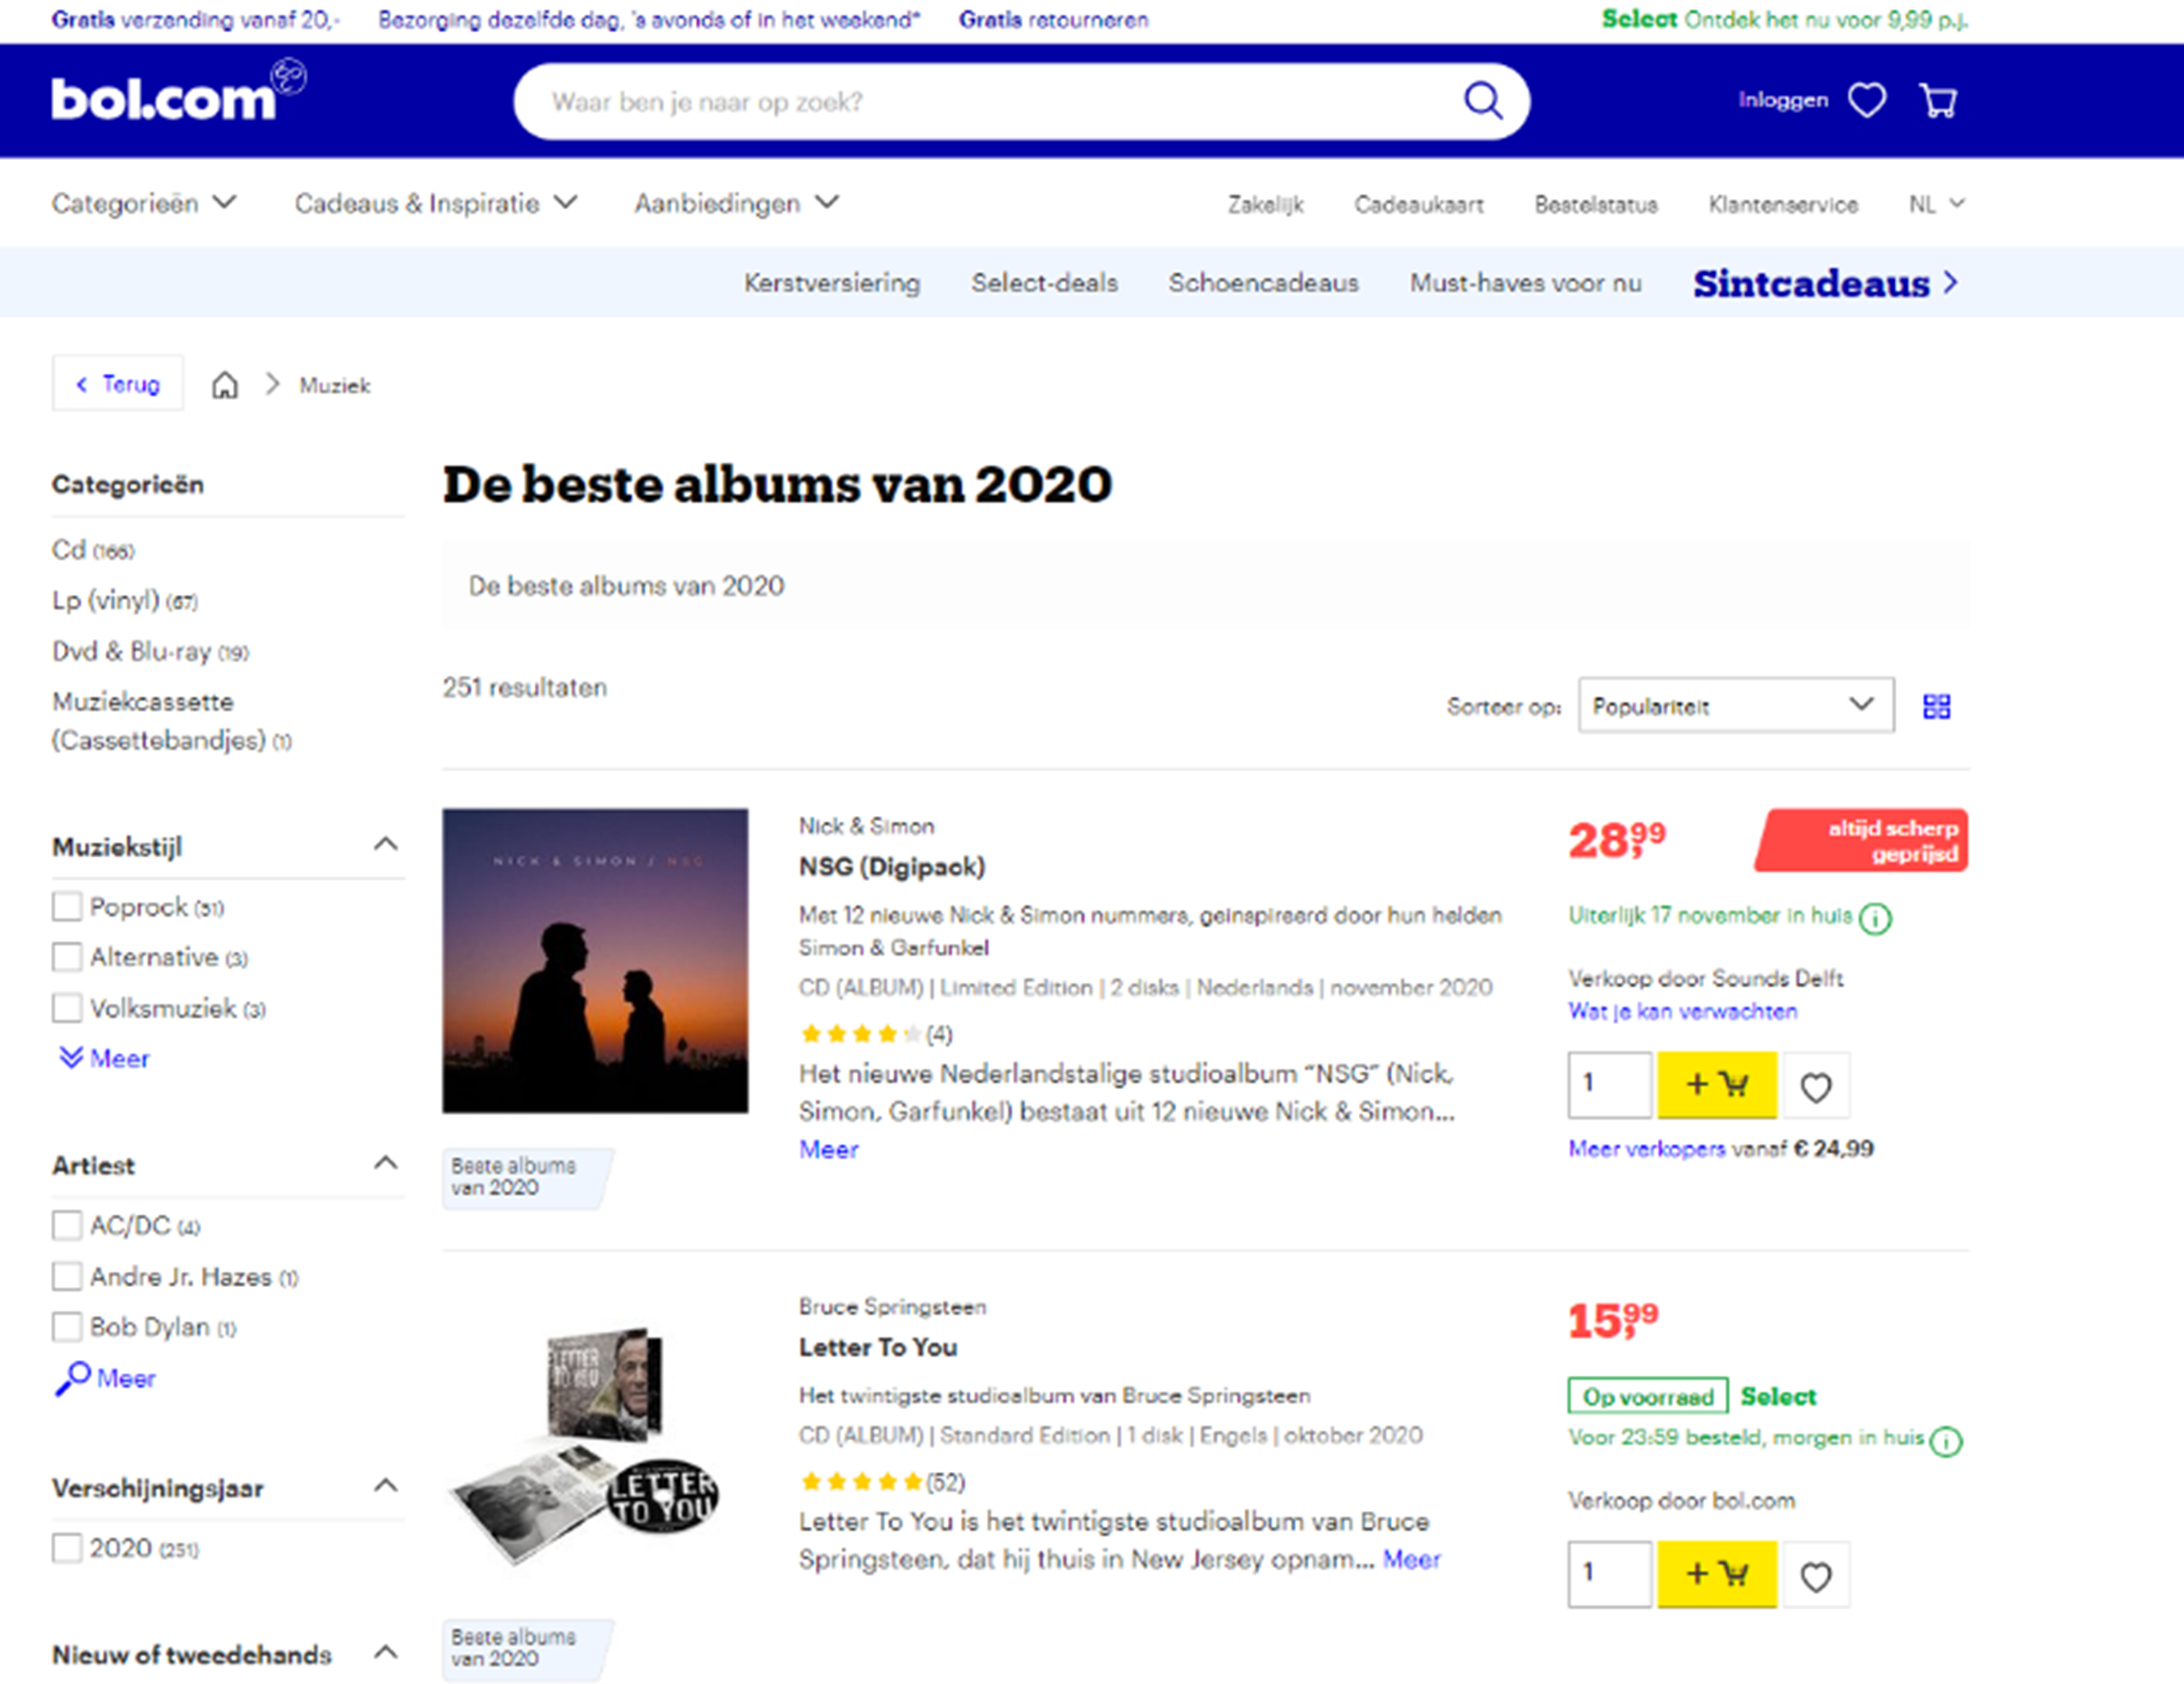The height and width of the screenshot is (1684, 2184).
Task: Open the shopping cart icon
Action: click(x=1938, y=100)
